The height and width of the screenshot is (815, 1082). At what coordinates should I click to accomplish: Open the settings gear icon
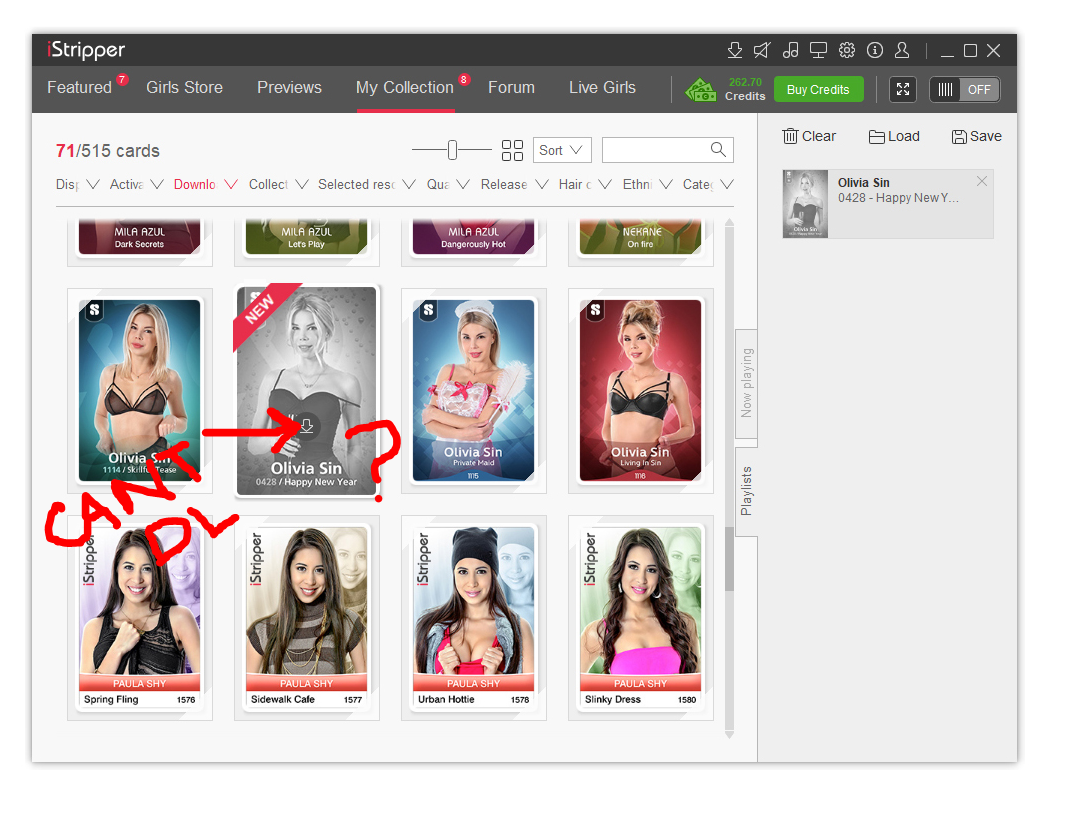pyautogui.click(x=847, y=51)
